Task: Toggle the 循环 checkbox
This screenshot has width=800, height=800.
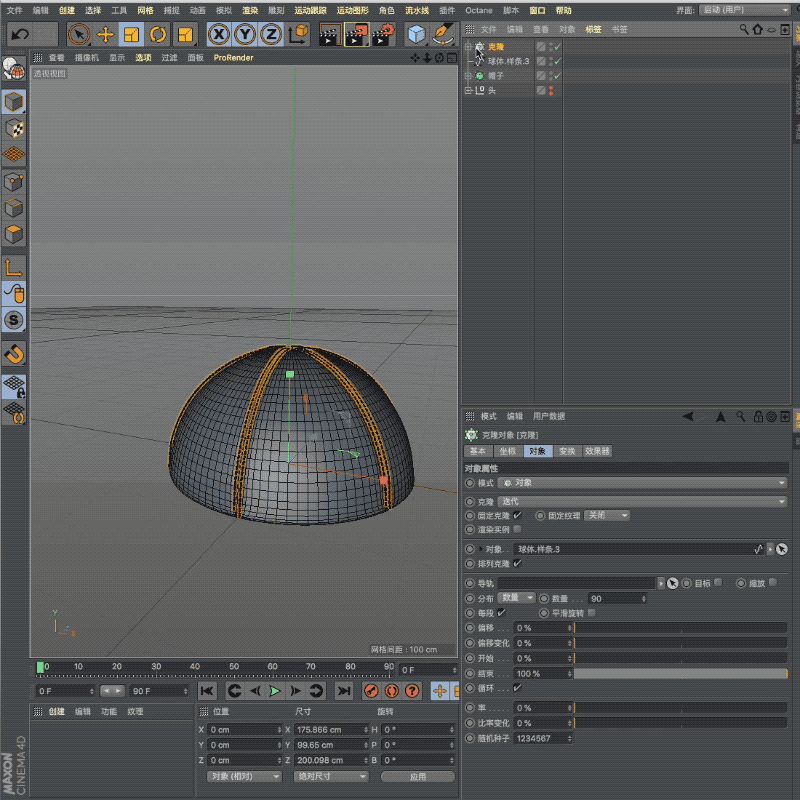Action: point(517,688)
